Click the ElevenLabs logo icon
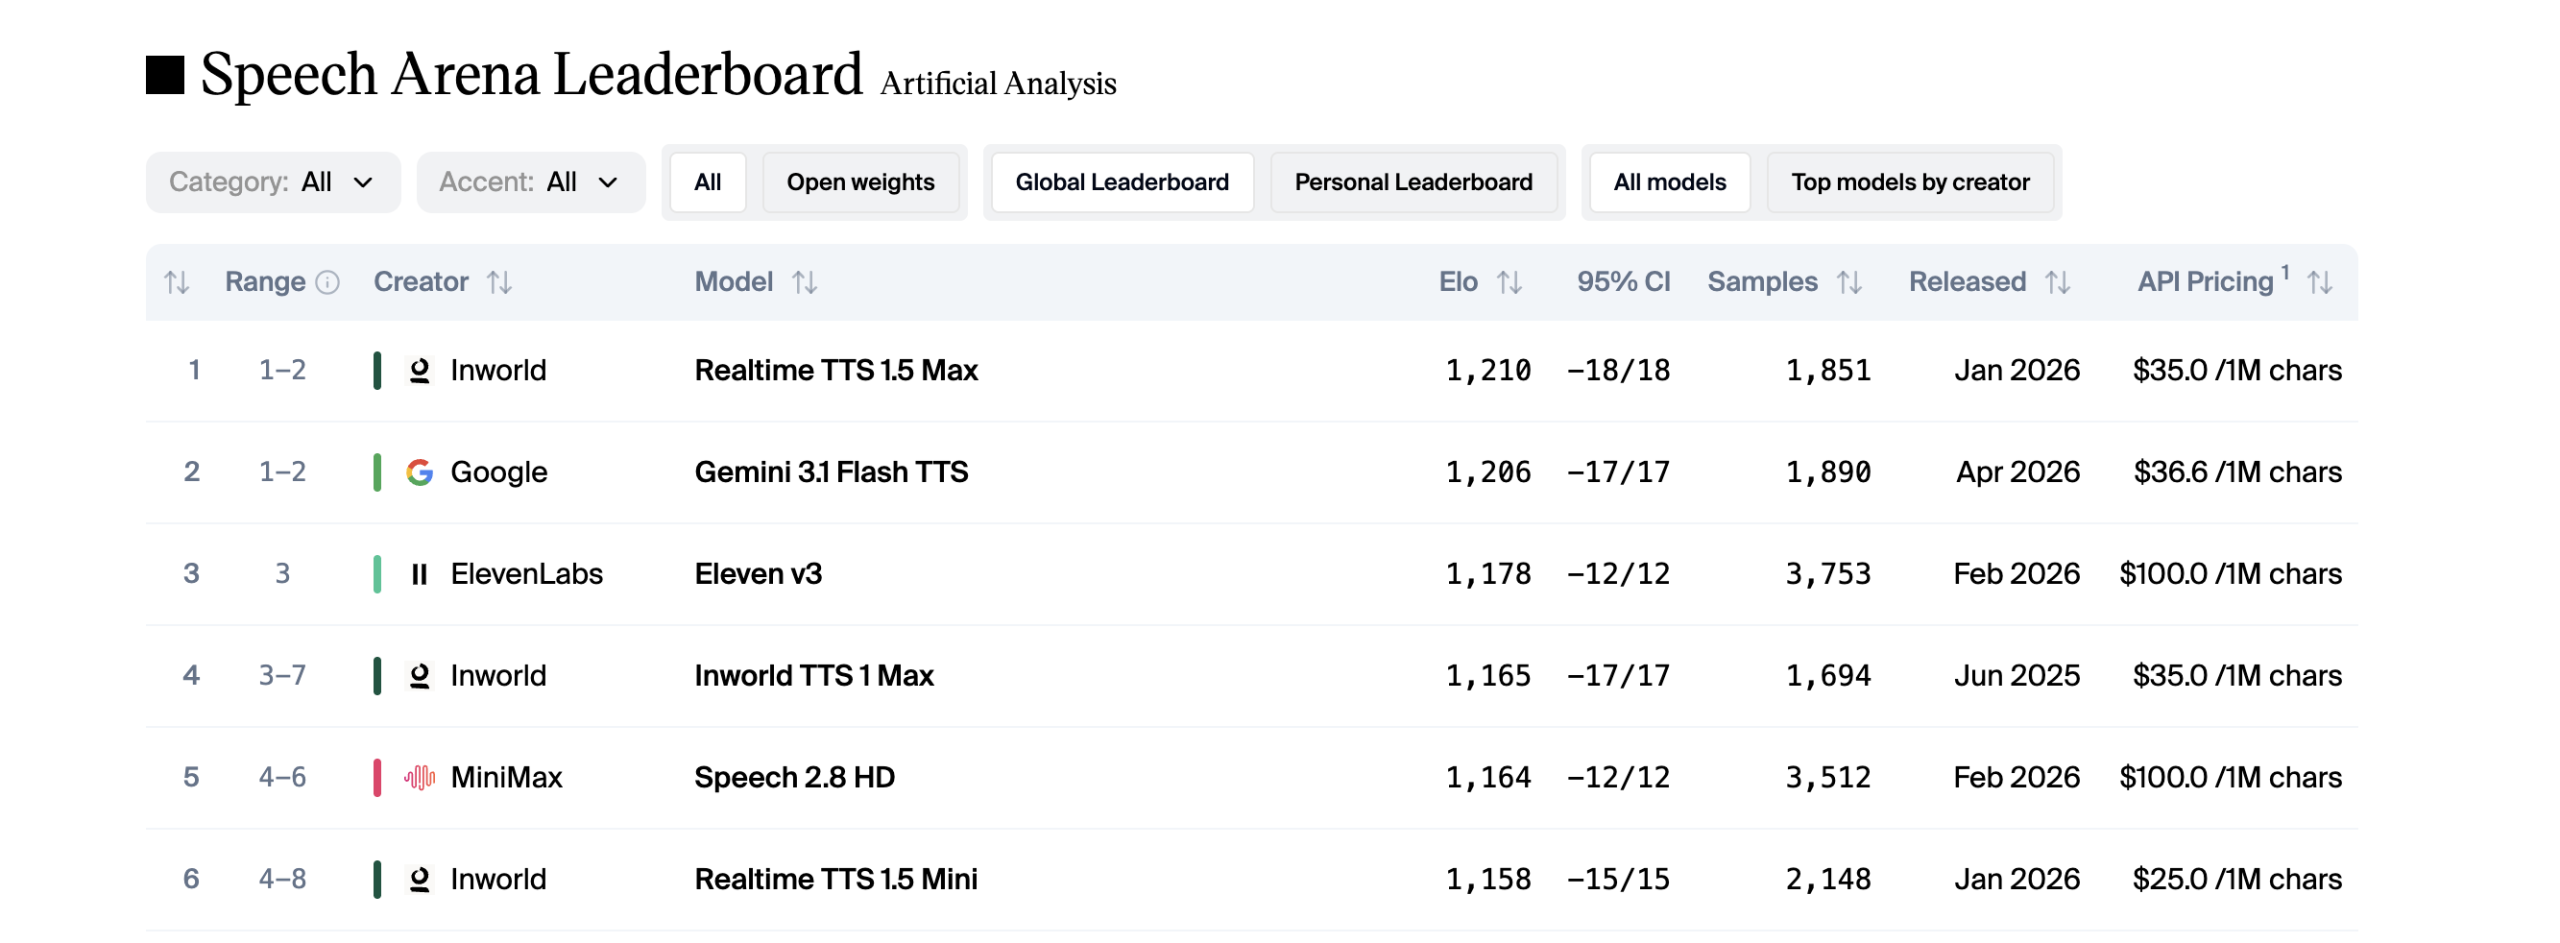The height and width of the screenshot is (943, 2560). (420, 574)
